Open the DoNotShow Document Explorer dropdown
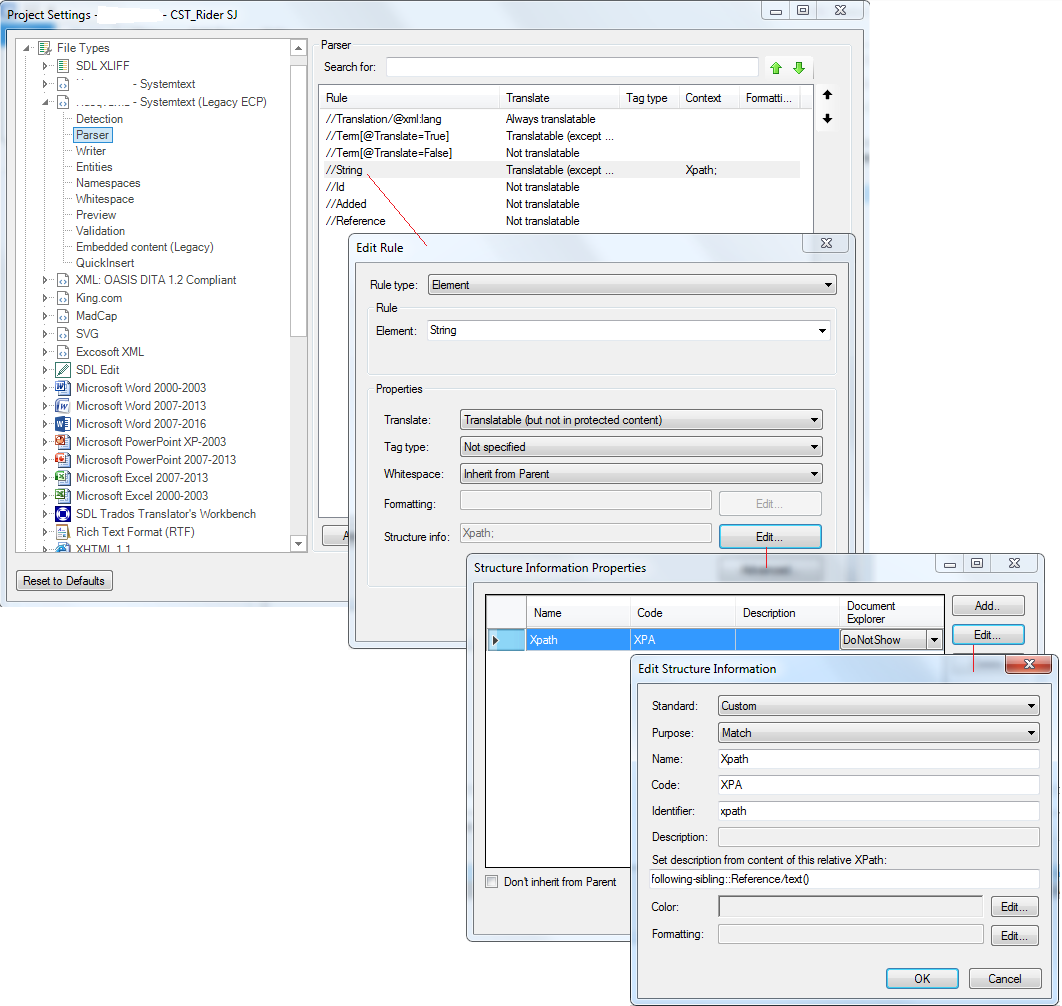Image resolution: width=1062 pixels, height=1006 pixels. [934, 640]
